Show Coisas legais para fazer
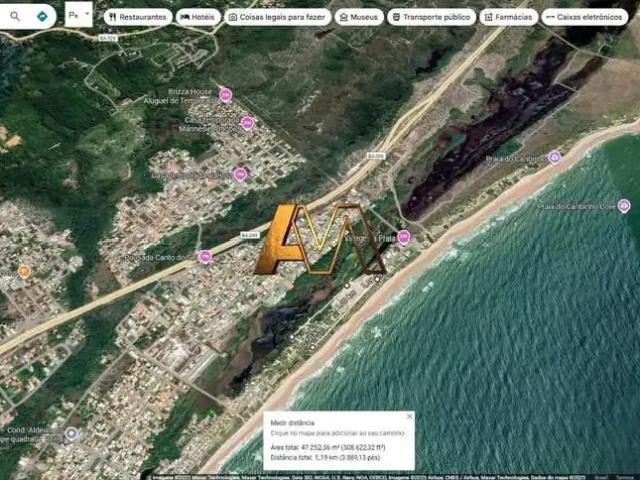Screen dimensions: 640x480 tap(277, 17)
